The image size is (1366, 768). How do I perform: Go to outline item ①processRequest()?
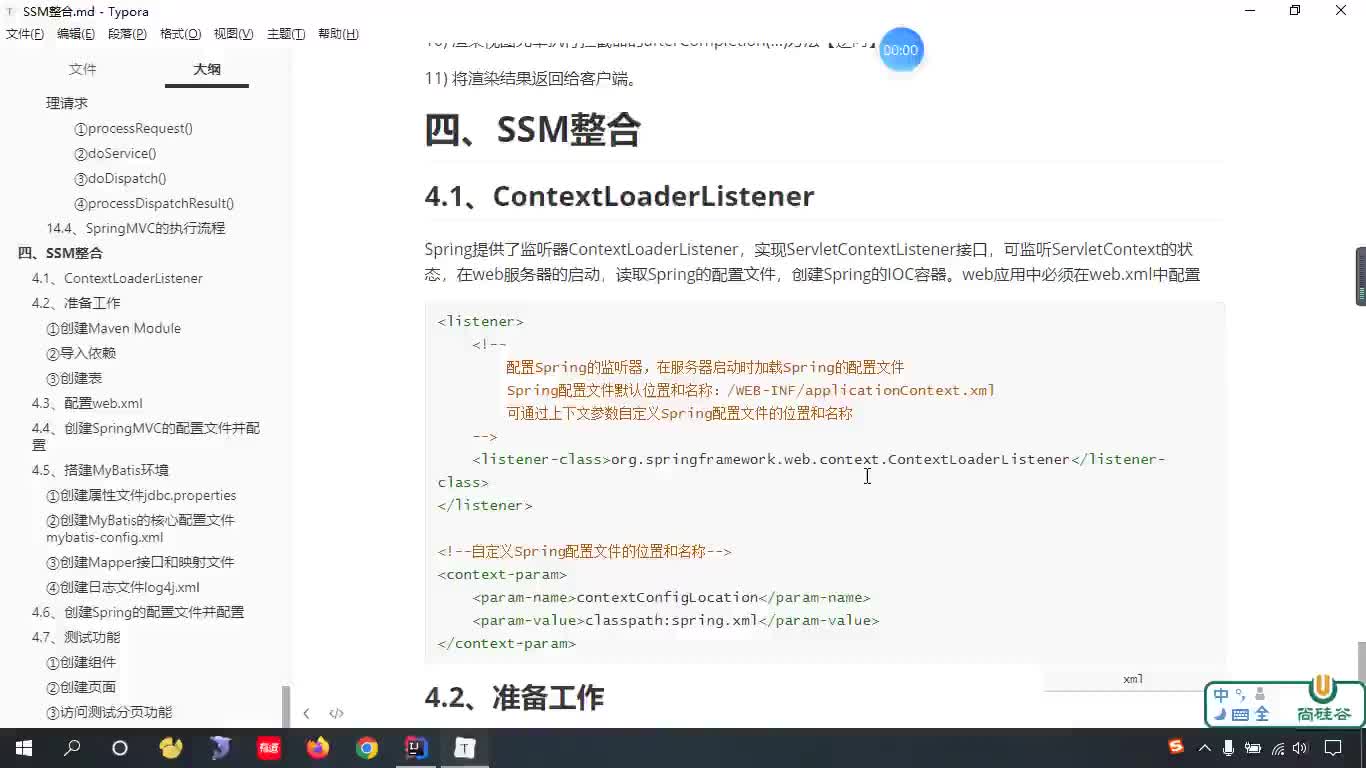click(x=133, y=128)
